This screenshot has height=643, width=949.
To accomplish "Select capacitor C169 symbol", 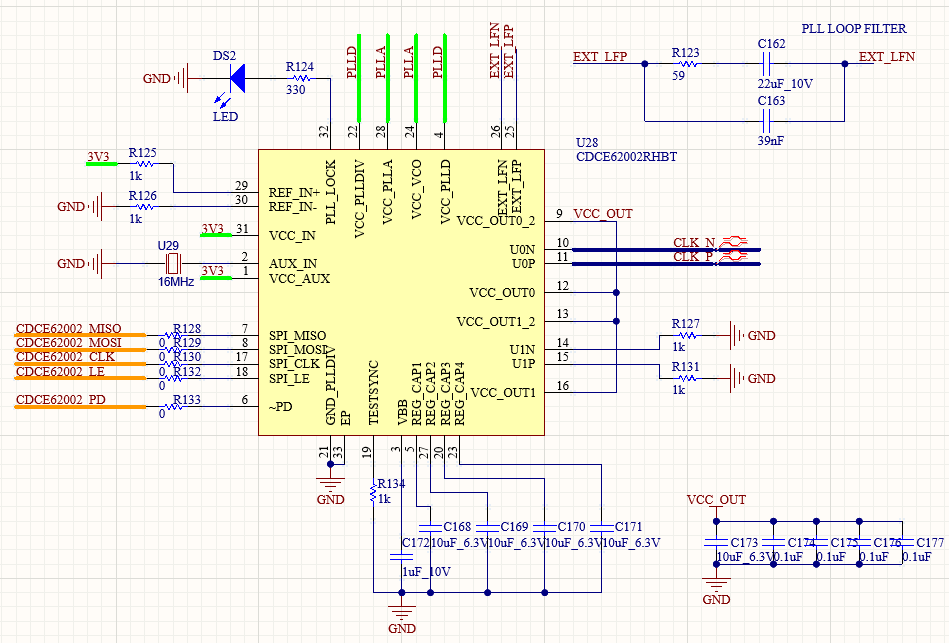I will coord(487,527).
